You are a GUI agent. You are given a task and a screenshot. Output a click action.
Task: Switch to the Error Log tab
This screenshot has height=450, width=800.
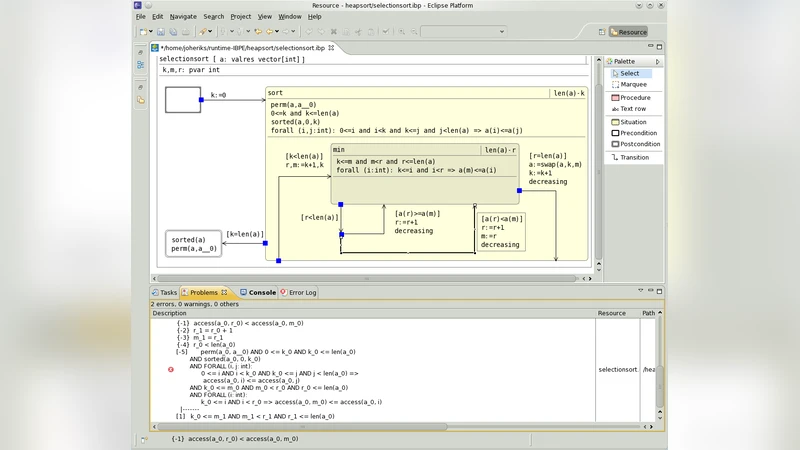tap(302, 293)
